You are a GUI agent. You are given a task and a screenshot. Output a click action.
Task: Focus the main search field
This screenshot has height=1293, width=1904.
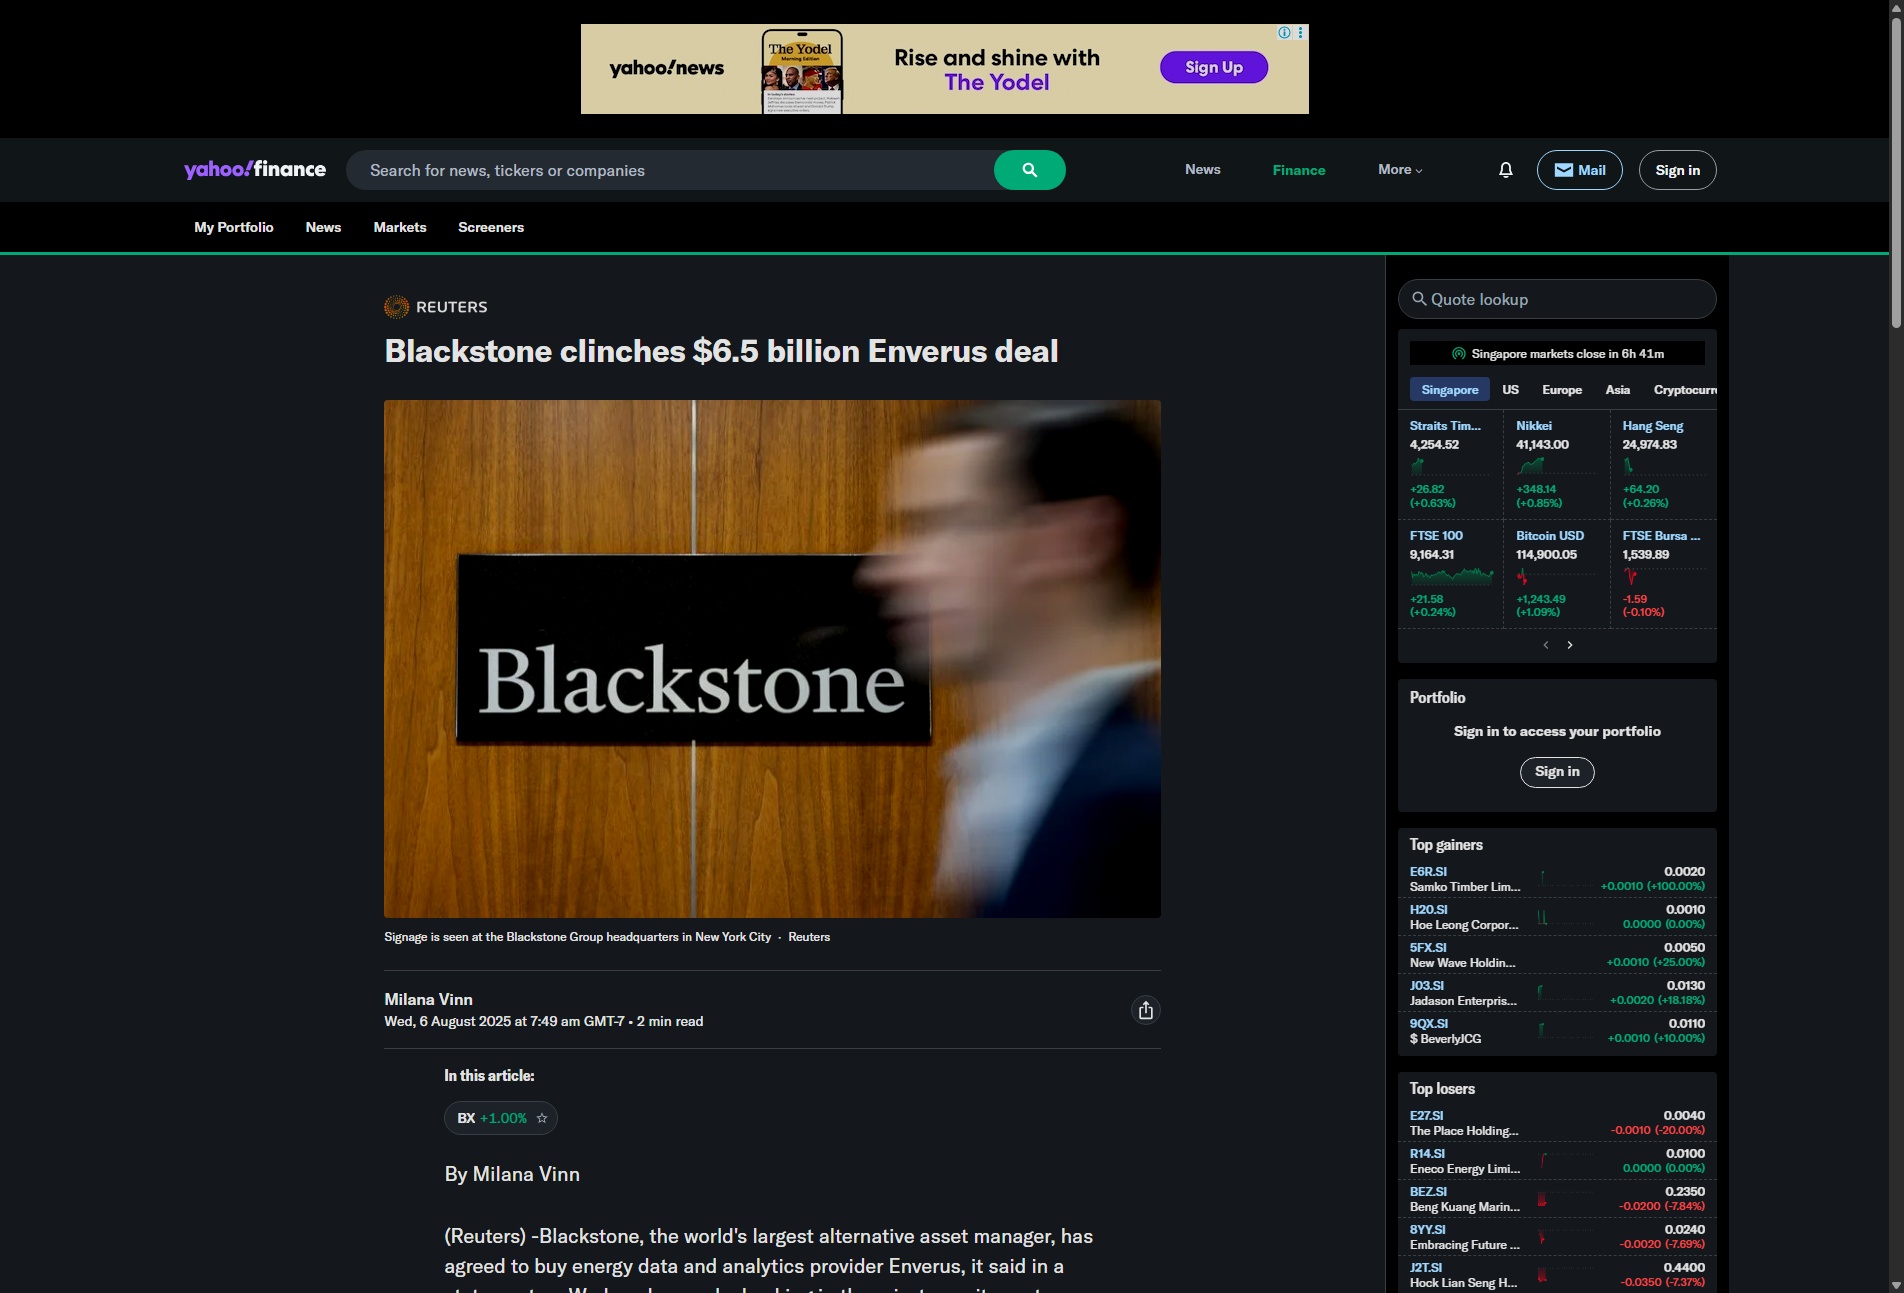pyautogui.click(x=670, y=170)
